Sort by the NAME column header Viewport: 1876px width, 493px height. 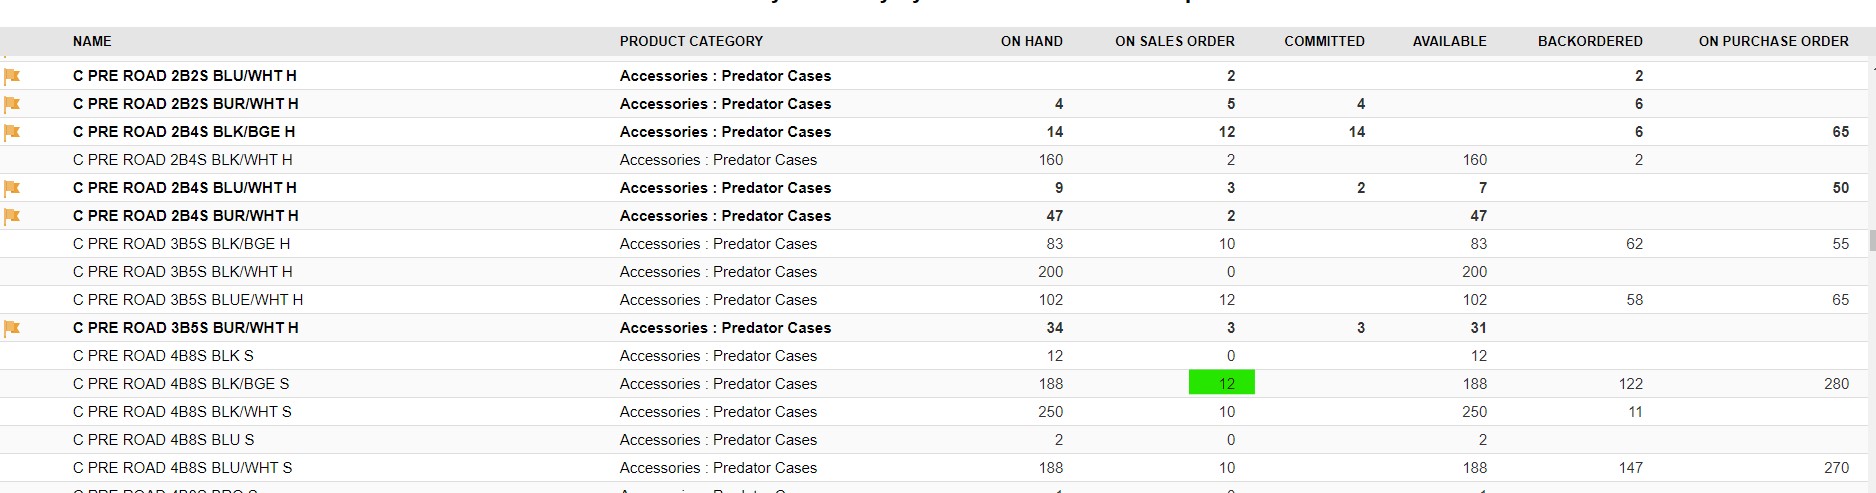(92, 41)
